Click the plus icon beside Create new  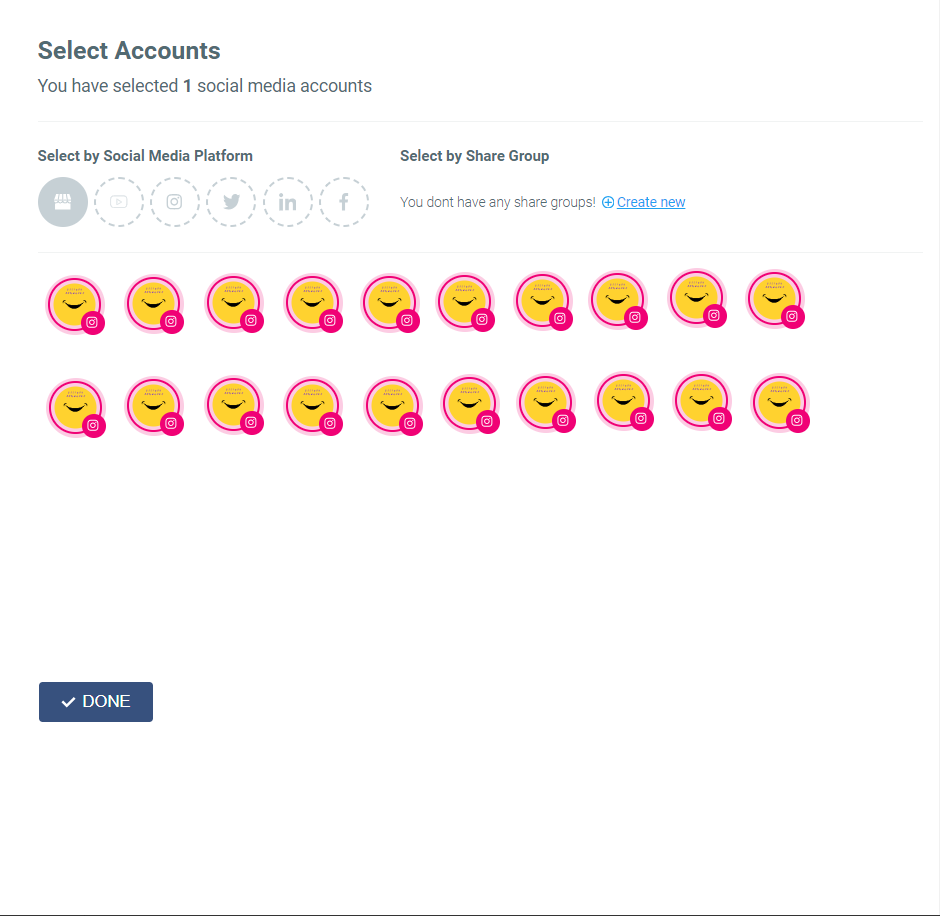[607, 202]
